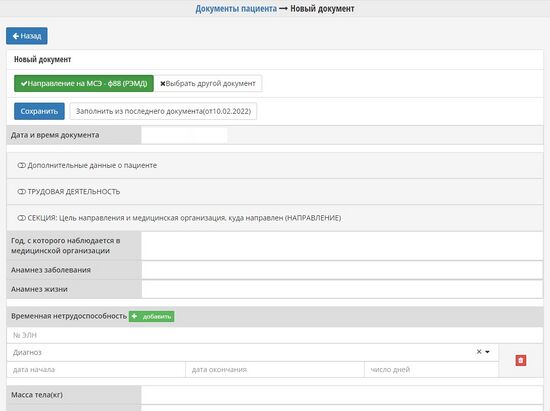Clear the Диагноз selection with the x icon
The image size is (550, 411).
[479, 351]
